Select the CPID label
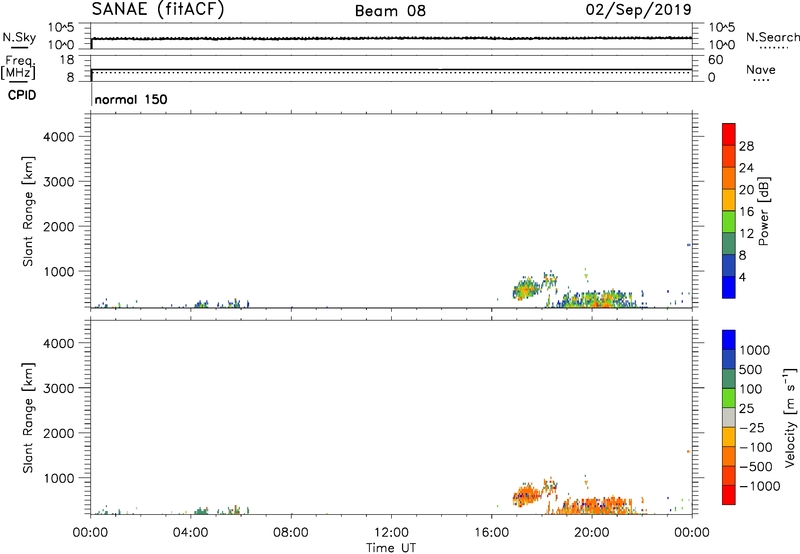The image size is (800, 554). coord(22,95)
